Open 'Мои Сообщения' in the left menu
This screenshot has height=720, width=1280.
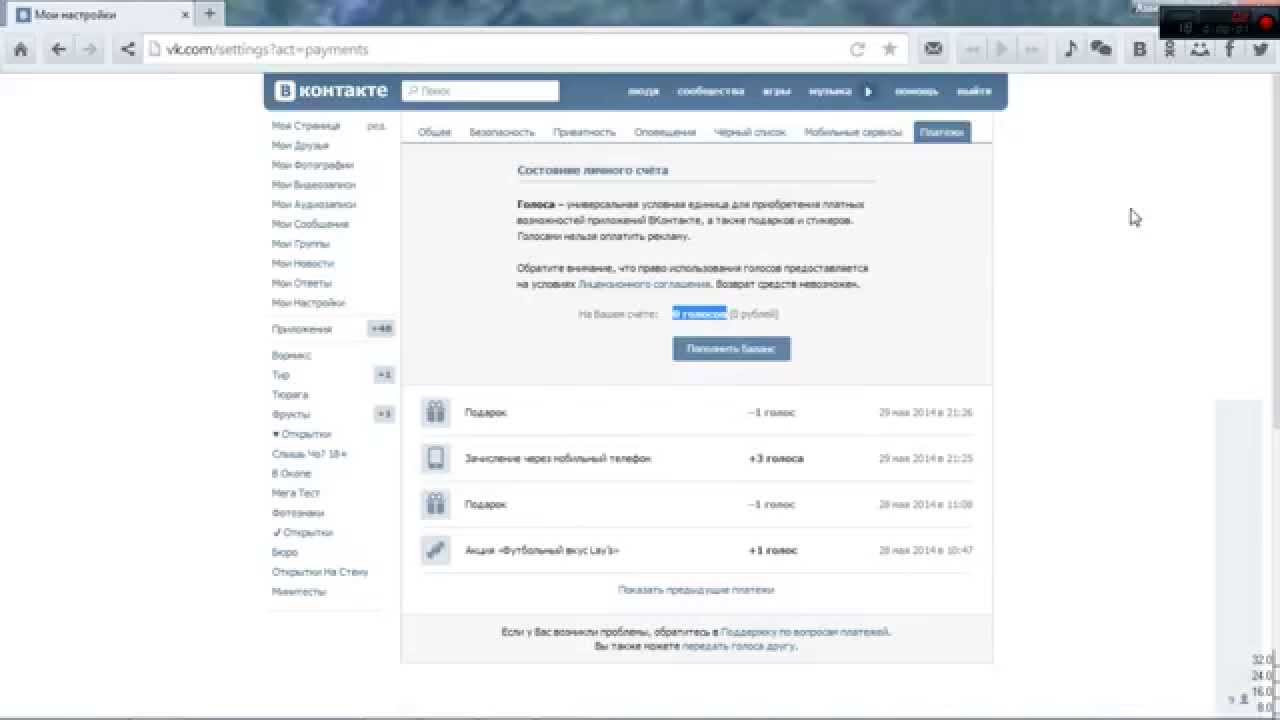[310, 224]
